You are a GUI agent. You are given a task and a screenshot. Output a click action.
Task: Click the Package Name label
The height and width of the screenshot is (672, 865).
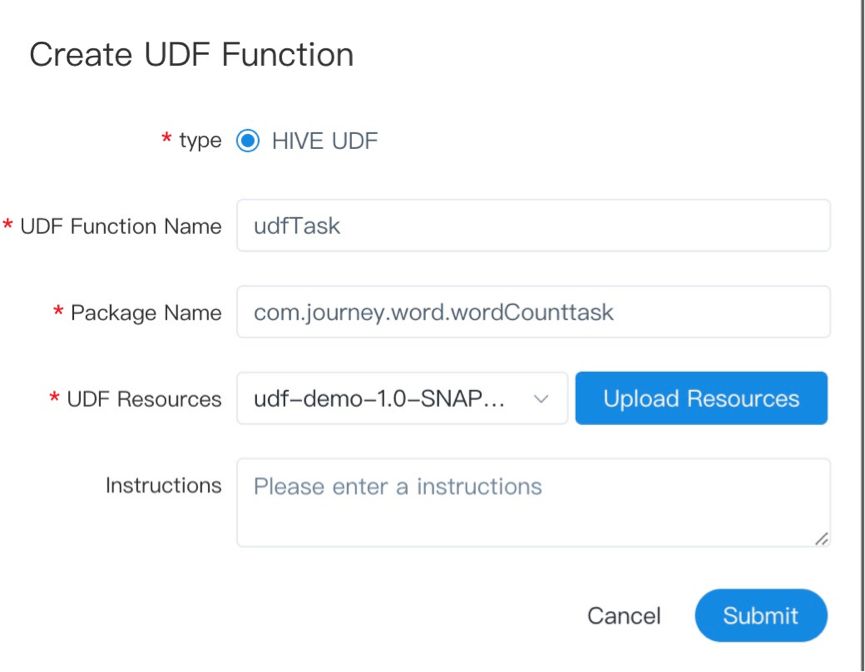pyautogui.click(x=146, y=313)
